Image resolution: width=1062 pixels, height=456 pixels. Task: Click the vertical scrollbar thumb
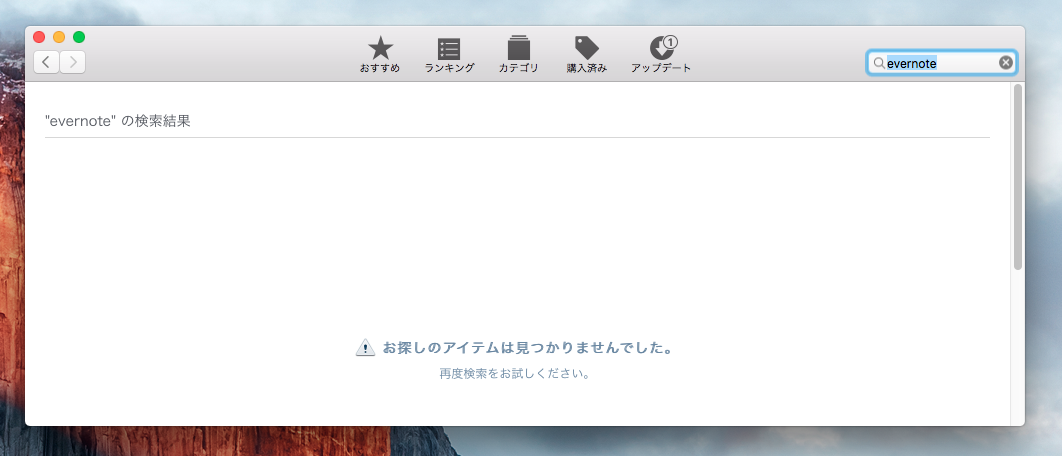click(x=1018, y=178)
